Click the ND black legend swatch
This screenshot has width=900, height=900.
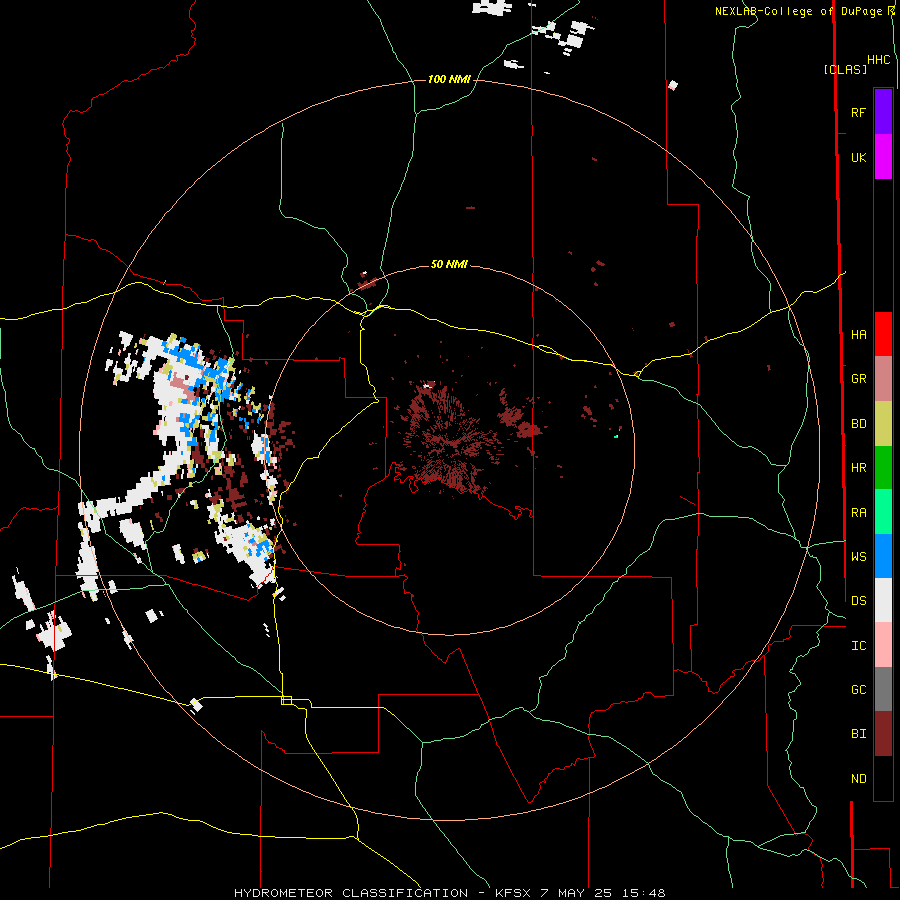[x=883, y=778]
